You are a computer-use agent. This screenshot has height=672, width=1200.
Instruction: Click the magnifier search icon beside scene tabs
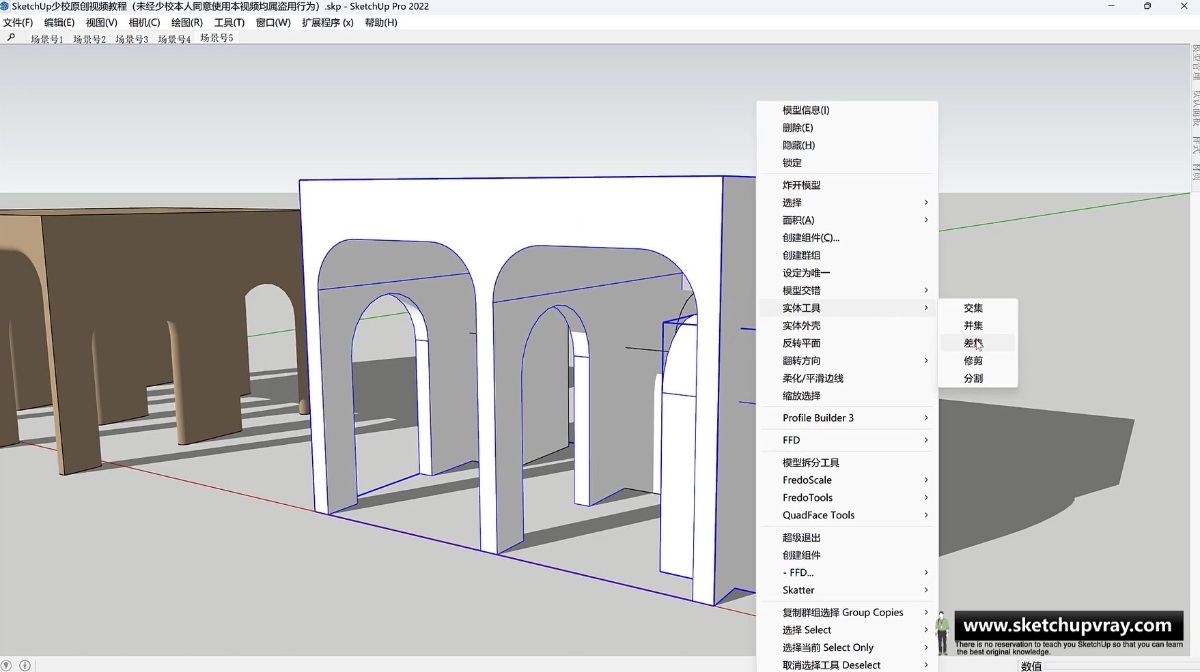[11, 38]
